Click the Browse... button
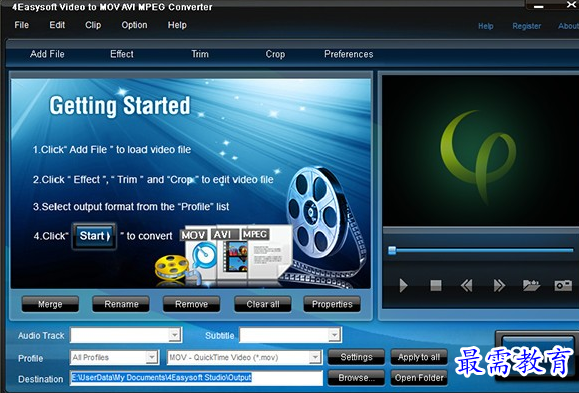This screenshot has height=393, width=579. pyautogui.click(x=356, y=378)
